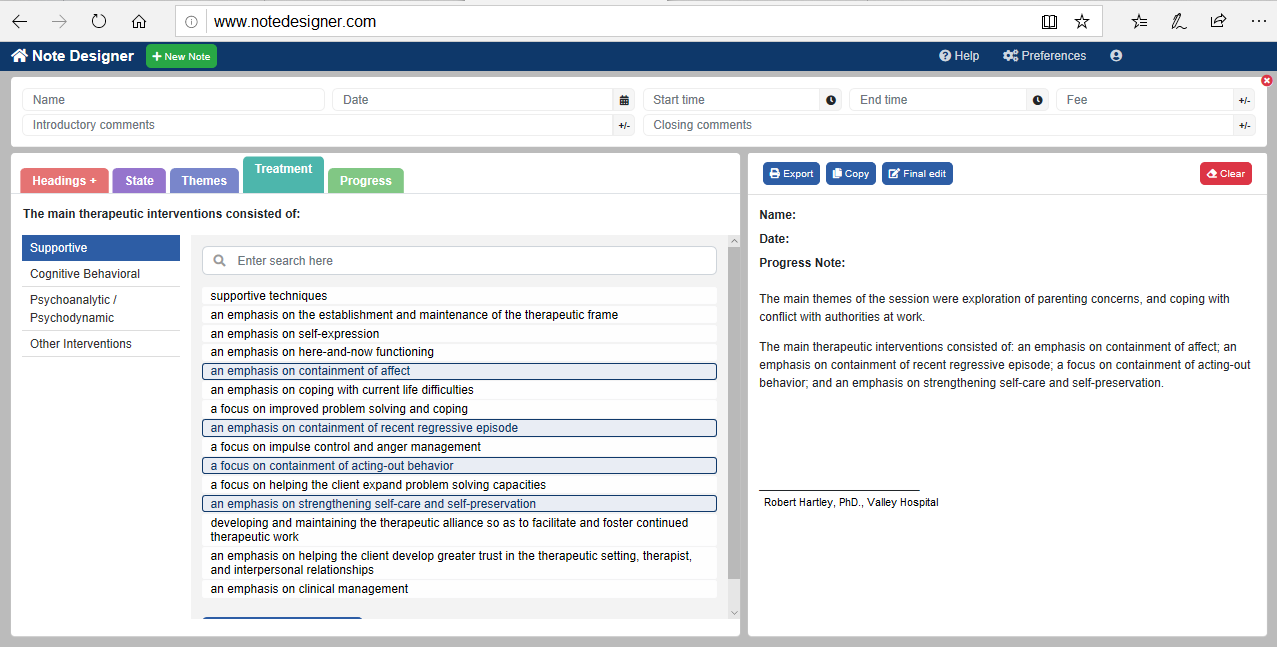Click the Fee input field
The width and height of the screenshot is (1277, 647).
(1145, 100)
